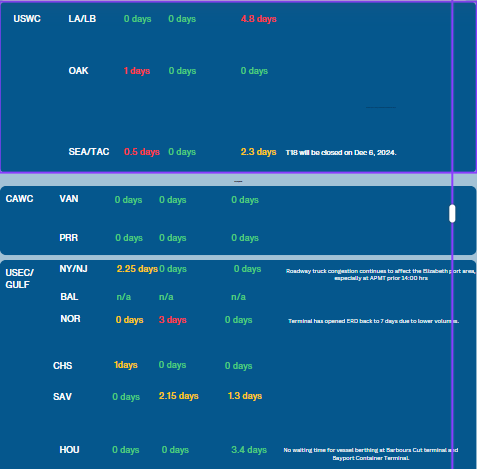This screenshot has height=469, width=477.
Task: Click the USWC region heading
Action: tap(27, 19)
